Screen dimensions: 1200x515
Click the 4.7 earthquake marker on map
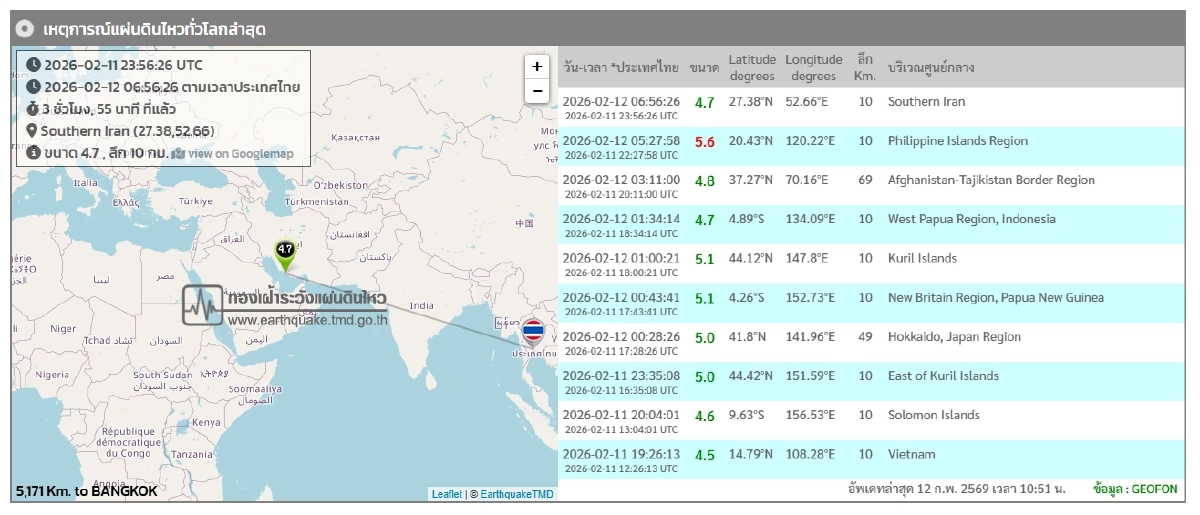click(285, 252)
